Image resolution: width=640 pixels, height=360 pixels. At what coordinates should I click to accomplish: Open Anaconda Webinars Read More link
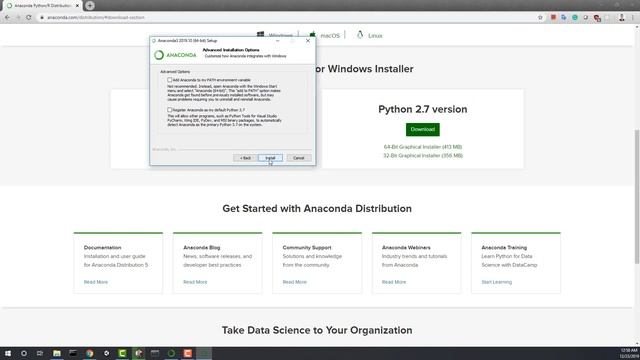tap(394, 282)
